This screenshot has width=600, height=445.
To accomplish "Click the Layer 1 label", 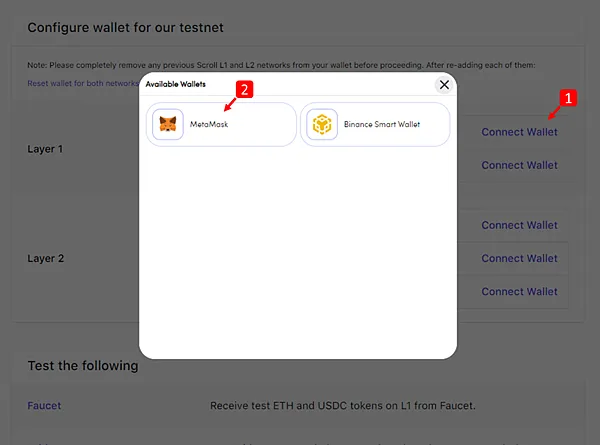I will point(45,149).
